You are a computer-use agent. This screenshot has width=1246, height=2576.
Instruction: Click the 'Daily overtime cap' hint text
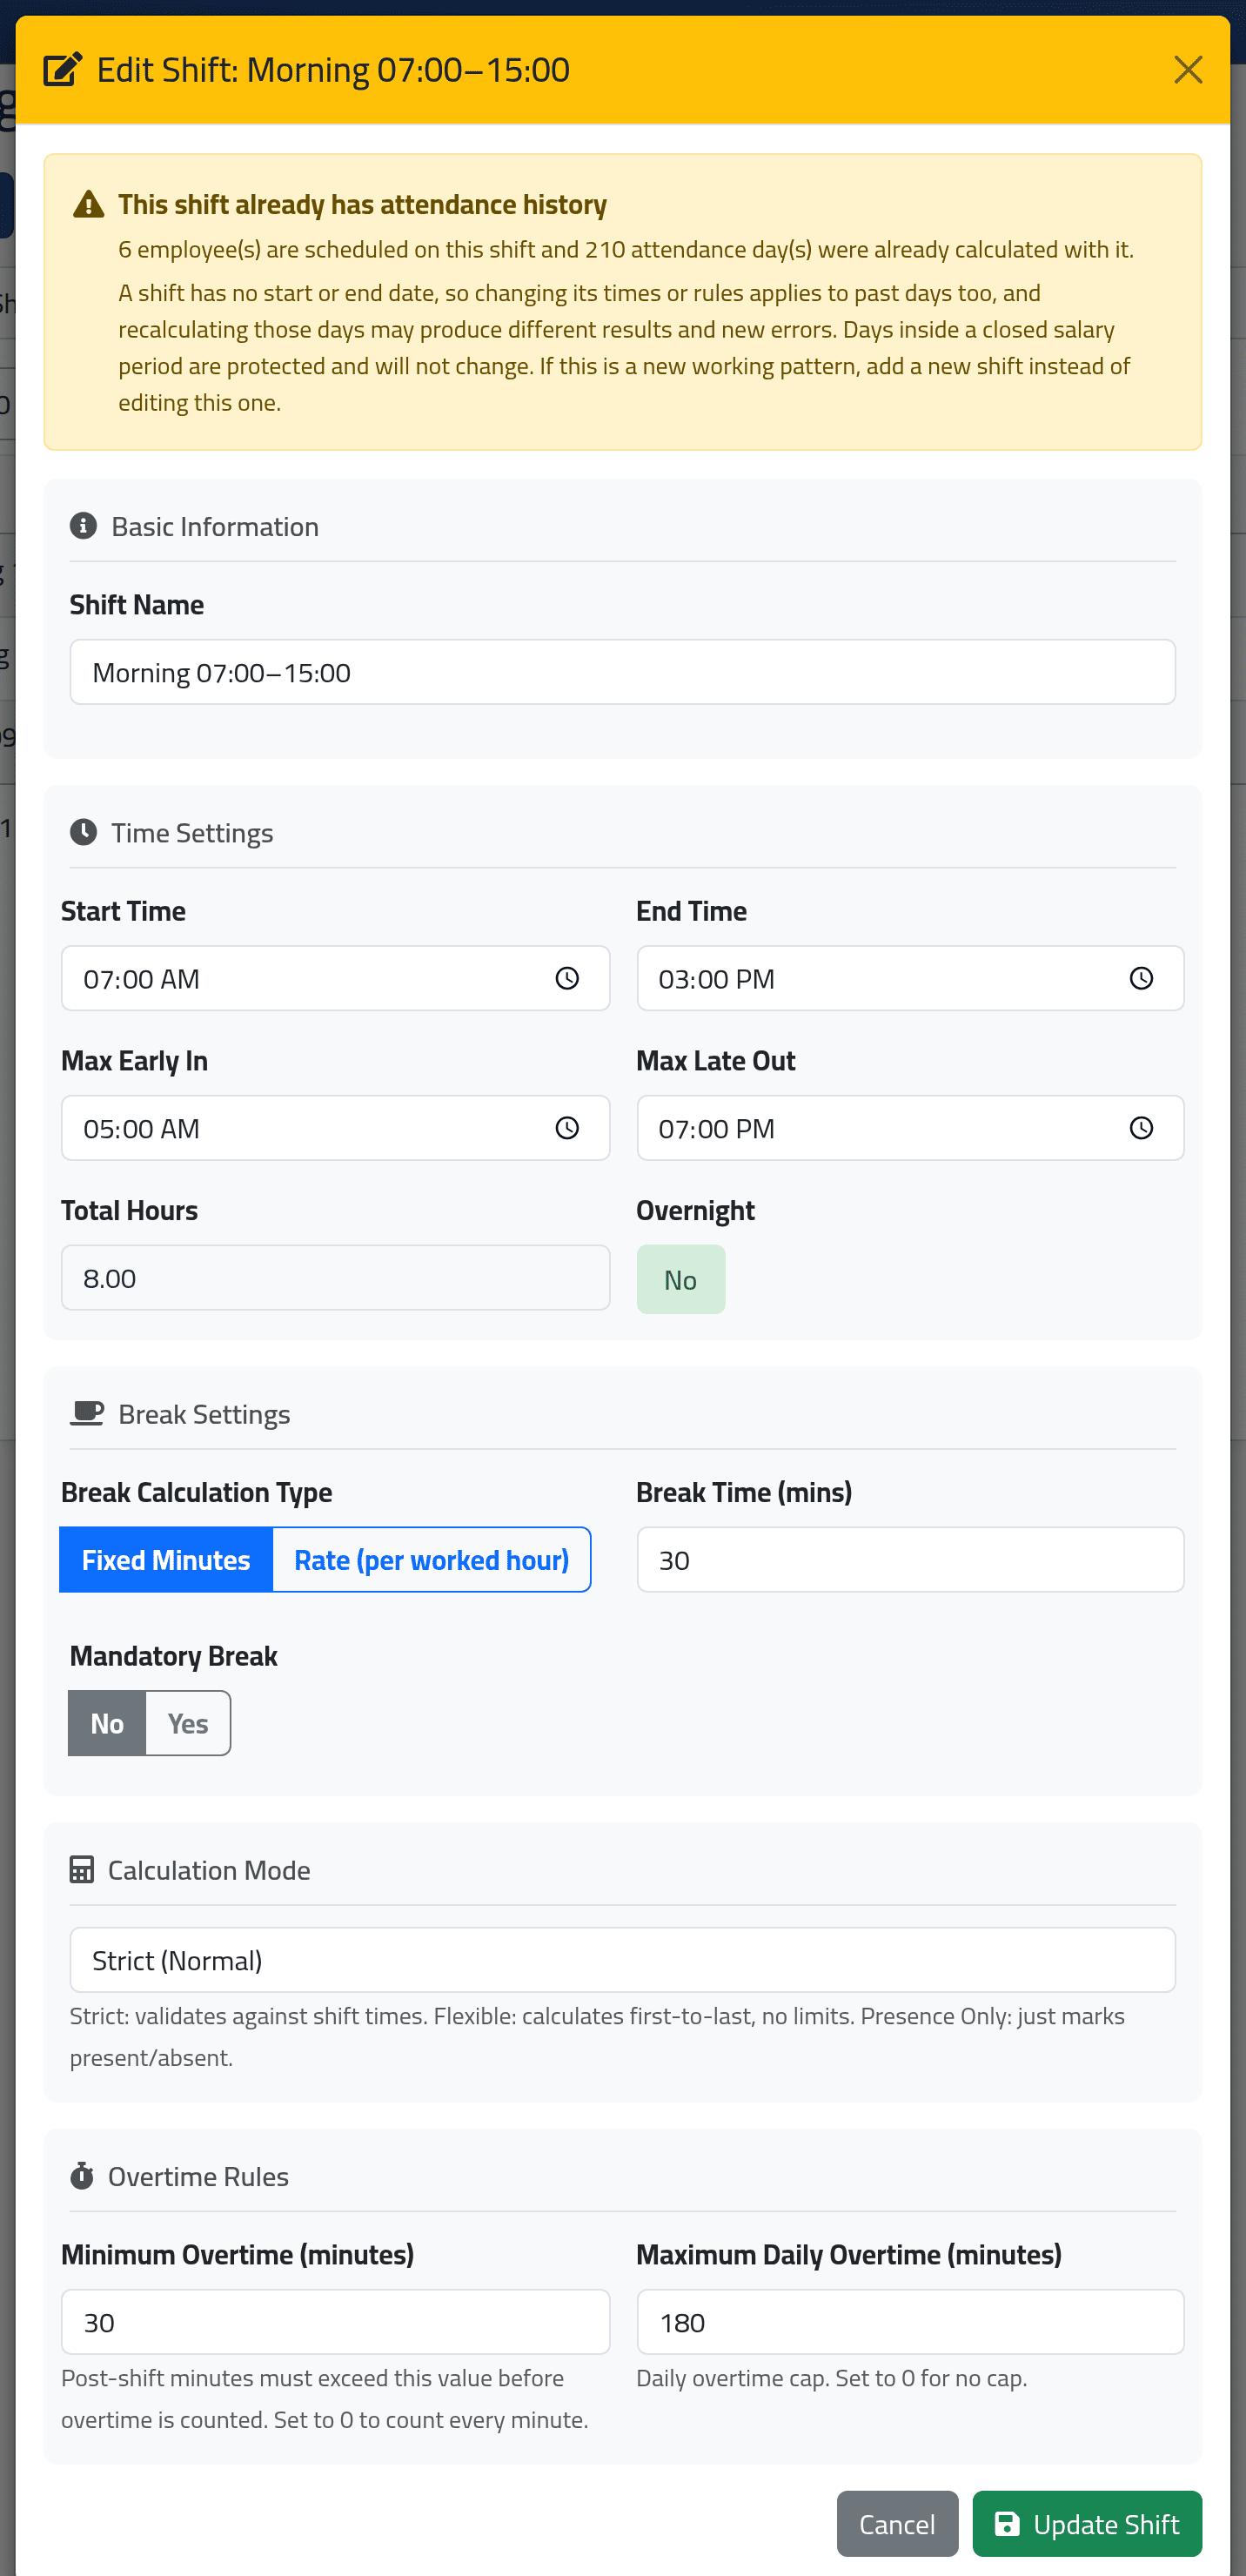tap(832, 2378)
